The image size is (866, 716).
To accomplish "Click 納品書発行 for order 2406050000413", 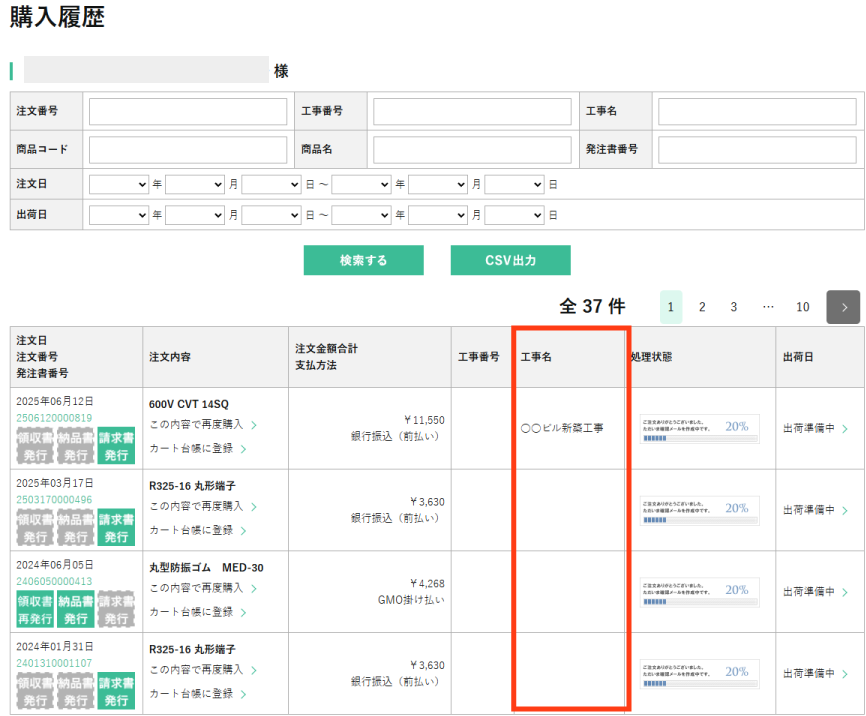I will click(75, 609).
